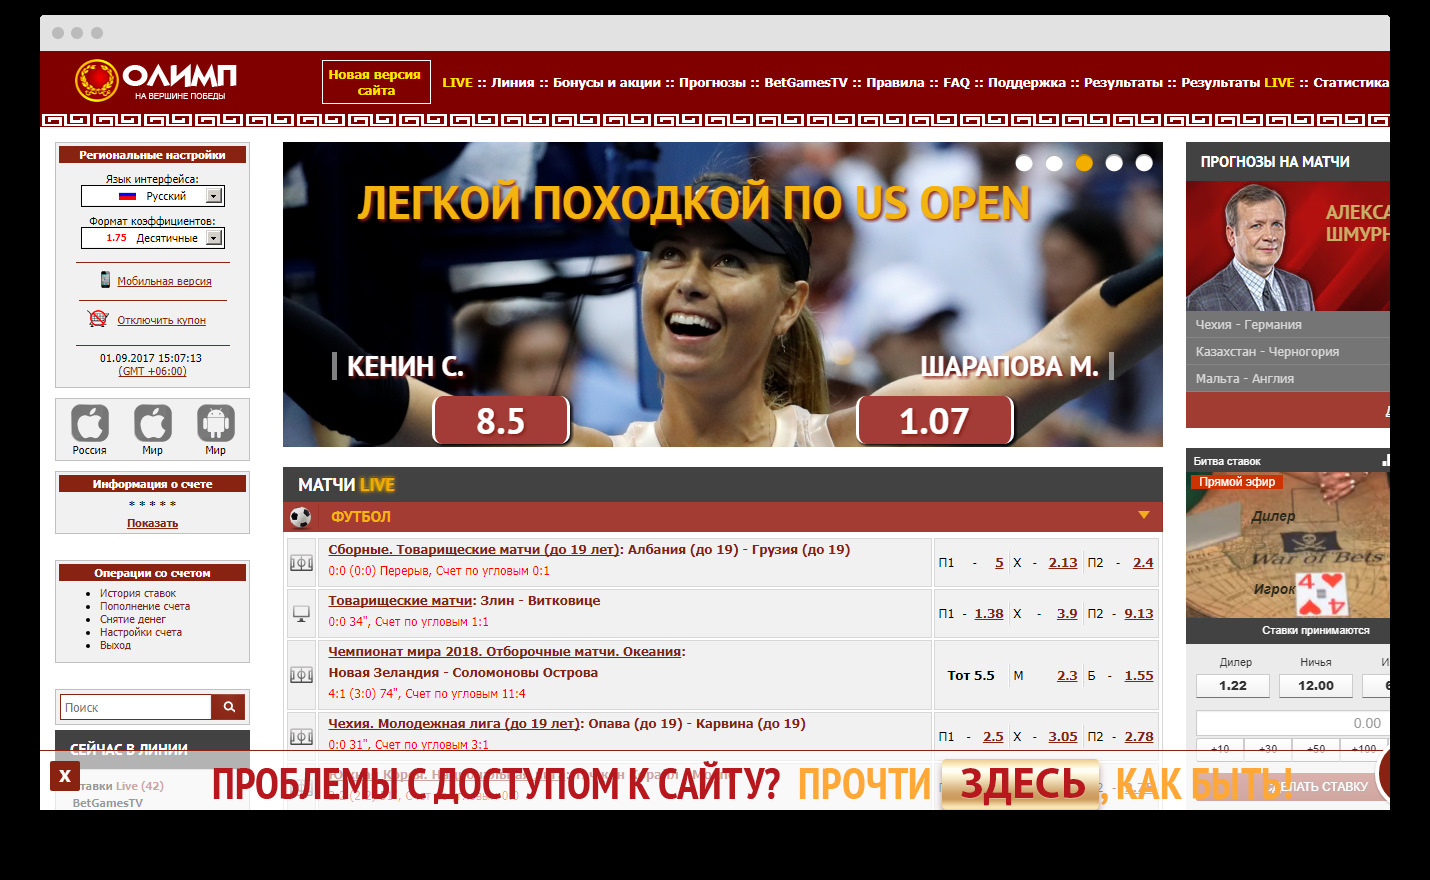Open Результаты menu item

pos(1123,82)
